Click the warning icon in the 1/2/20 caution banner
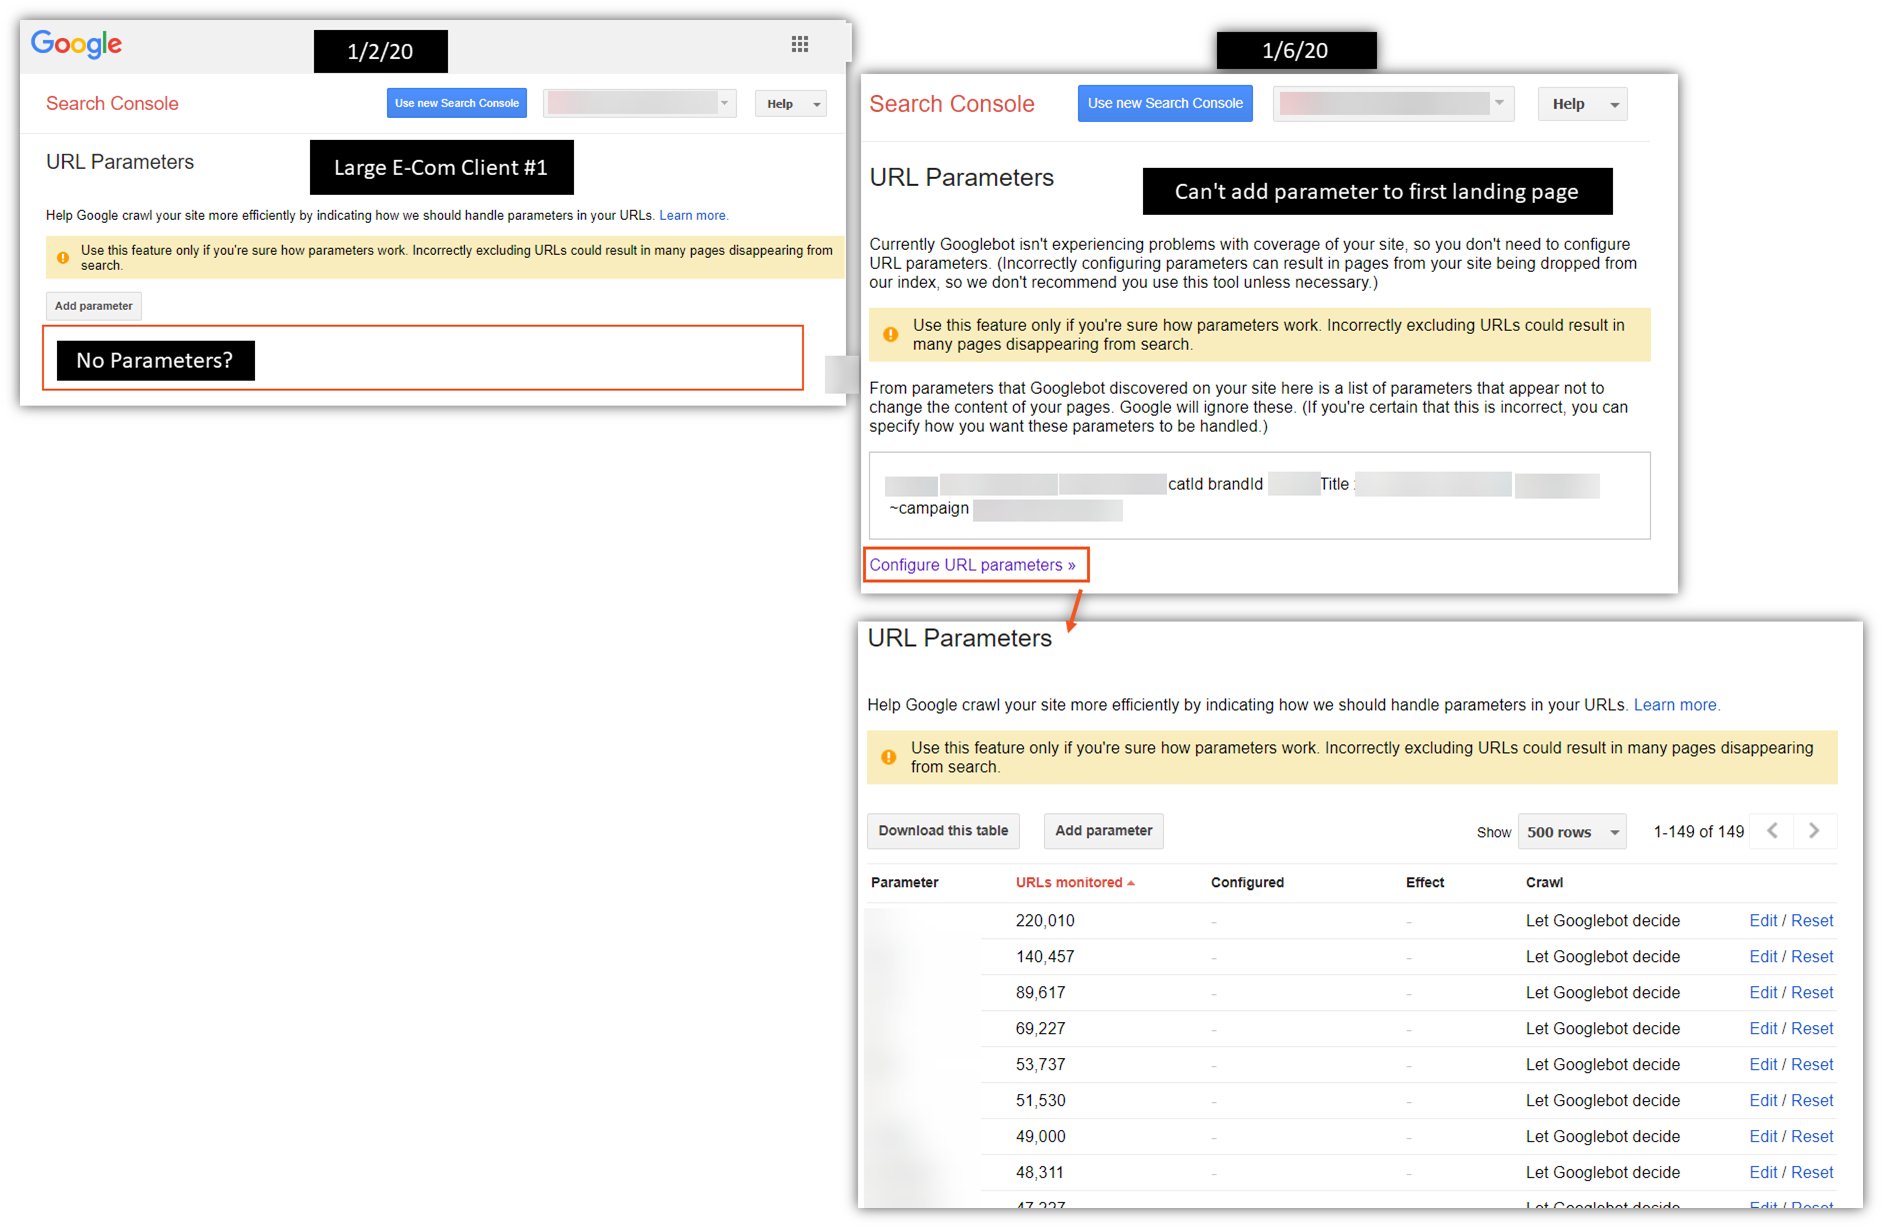The image size is (1883, 1228). tap(63, 256)
